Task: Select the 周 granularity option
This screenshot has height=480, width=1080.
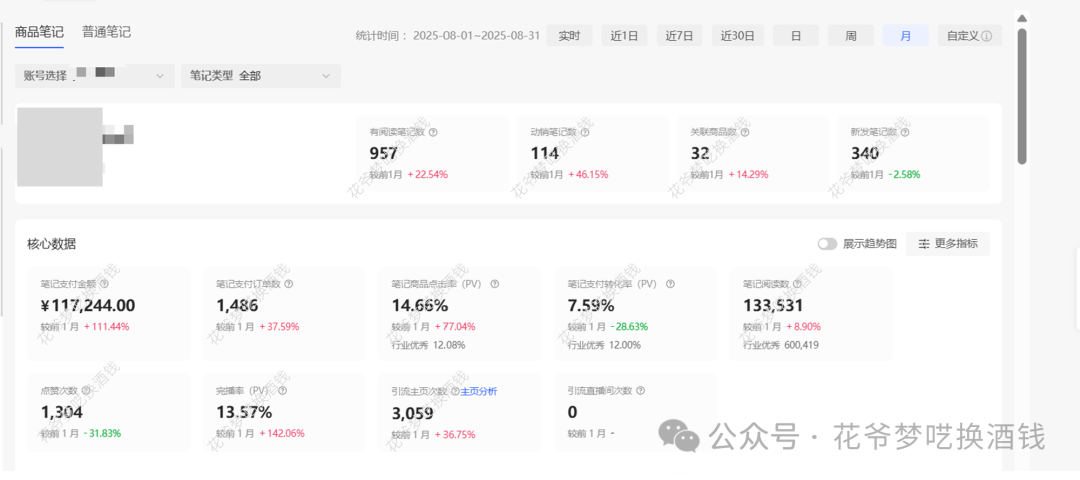Action: coord(851,36)
